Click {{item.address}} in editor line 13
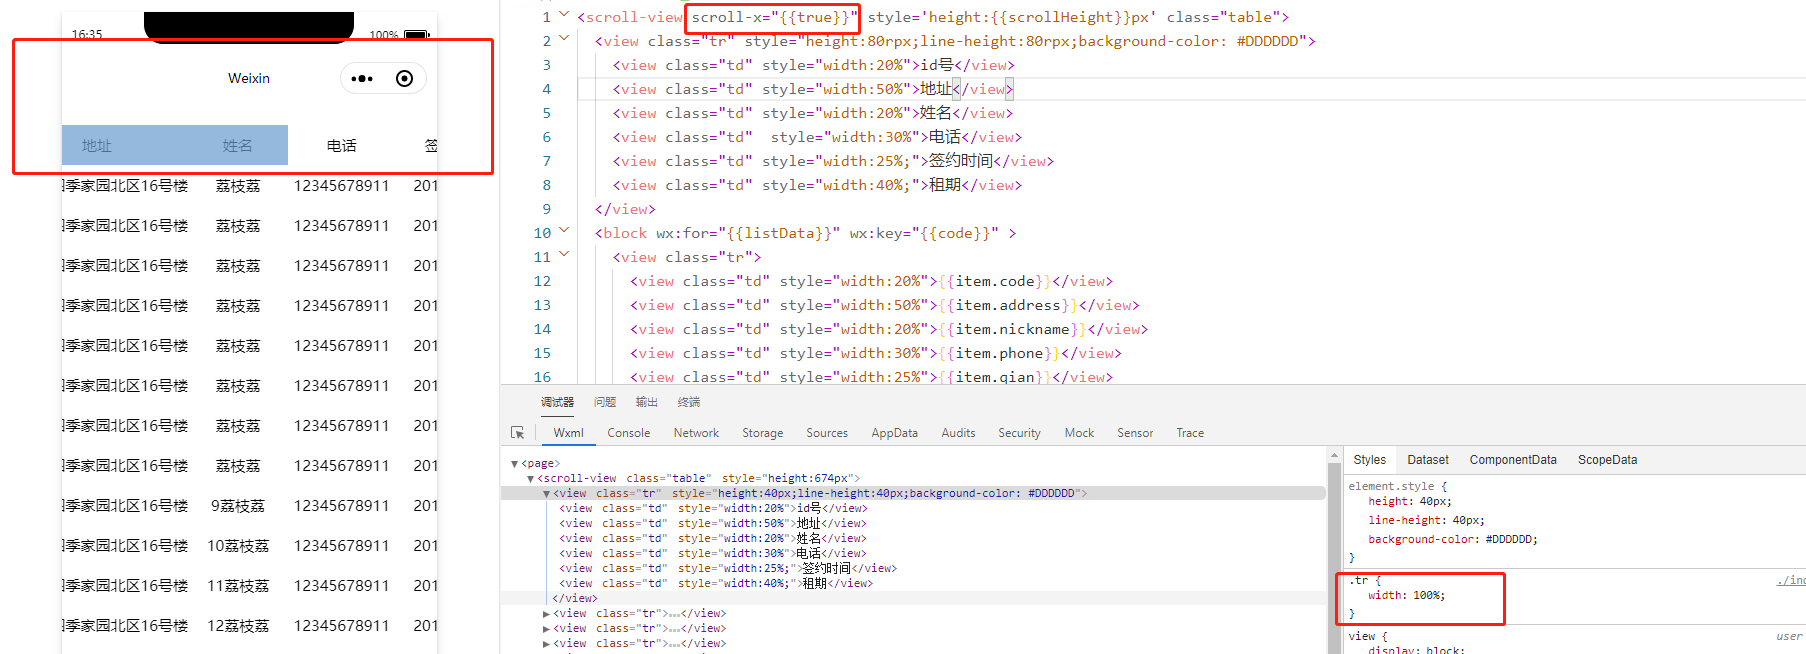This screenshot has width=1806, height=654. [1008, 305]
